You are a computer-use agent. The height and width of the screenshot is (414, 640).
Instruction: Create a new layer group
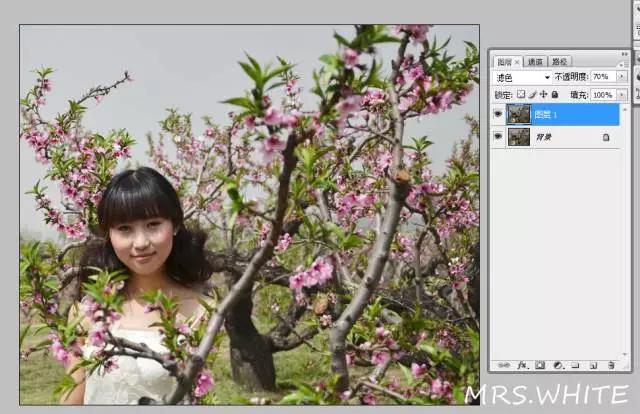(x=575, y=366)
